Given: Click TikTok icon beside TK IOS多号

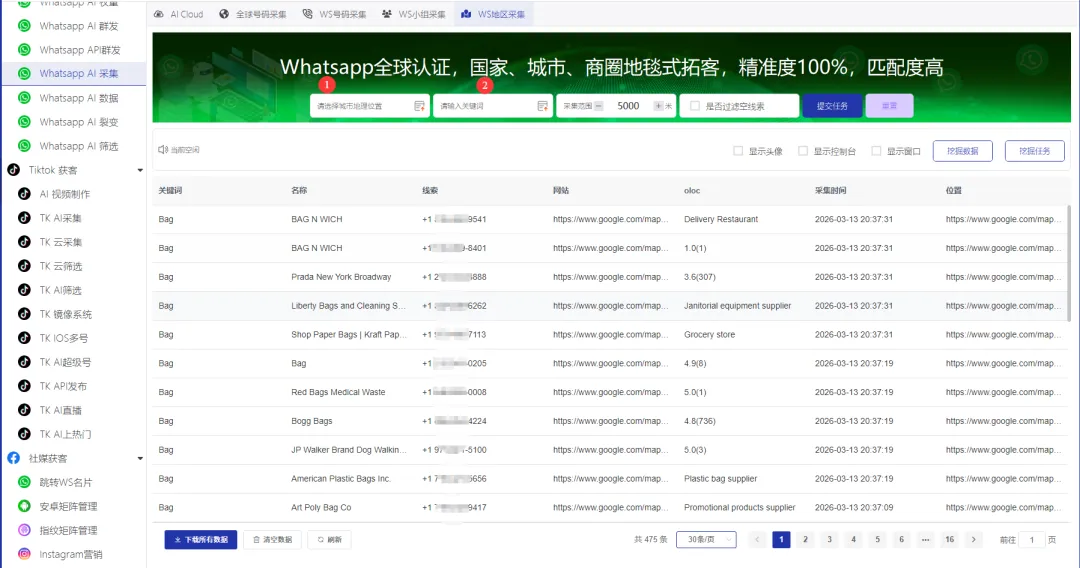Looking at the screenshot, I should (x=24, y=338).
